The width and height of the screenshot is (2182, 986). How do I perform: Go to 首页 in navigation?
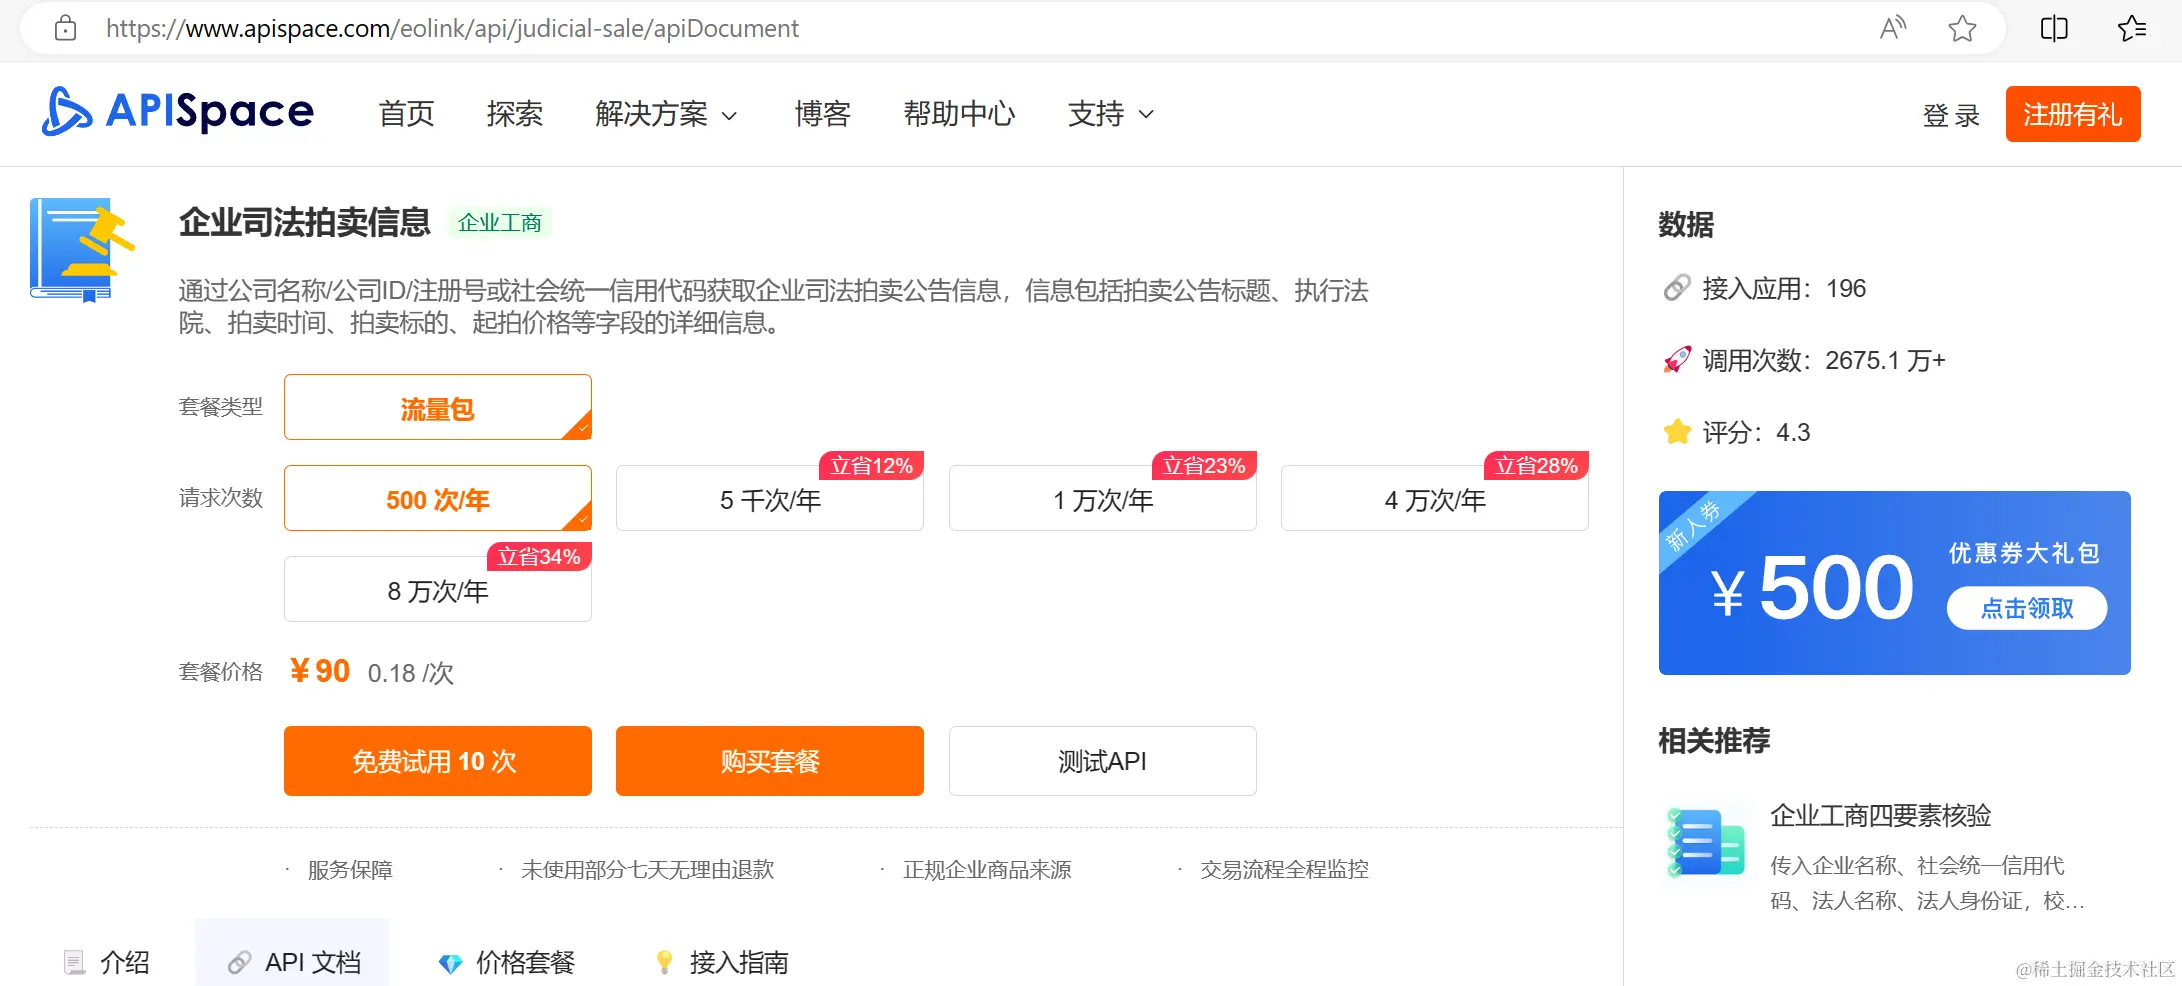[407, 114]
